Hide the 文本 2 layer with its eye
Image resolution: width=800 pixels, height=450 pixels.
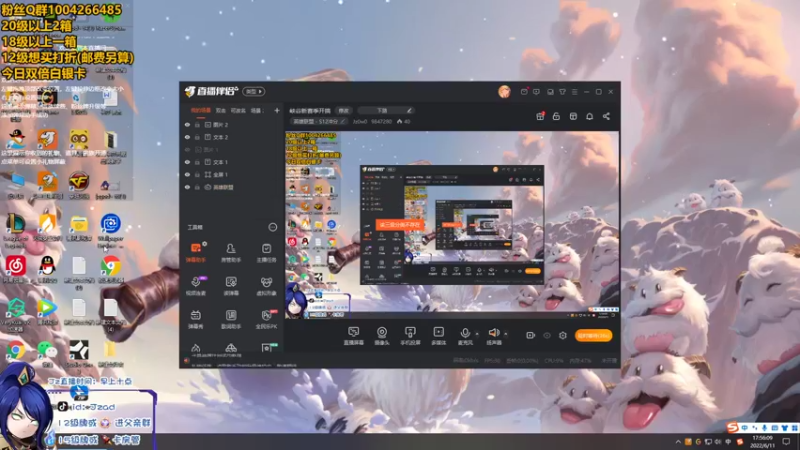pos(187,137)
